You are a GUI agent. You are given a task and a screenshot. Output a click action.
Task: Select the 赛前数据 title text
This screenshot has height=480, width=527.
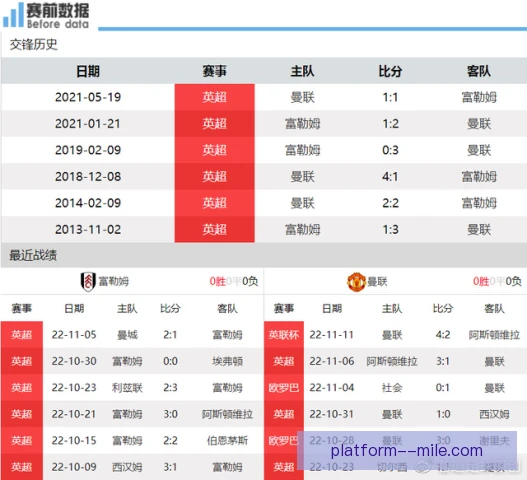(x=58, y=10)
